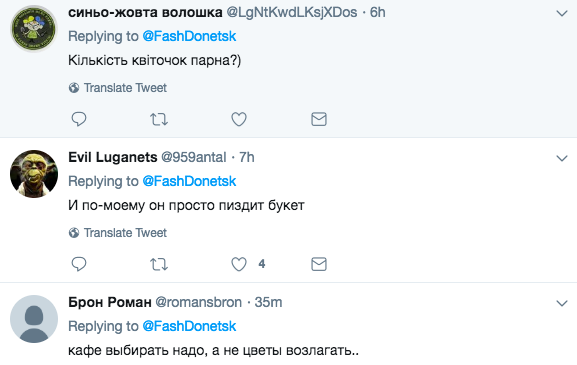Open the @959antal username handle

(194, 157)
